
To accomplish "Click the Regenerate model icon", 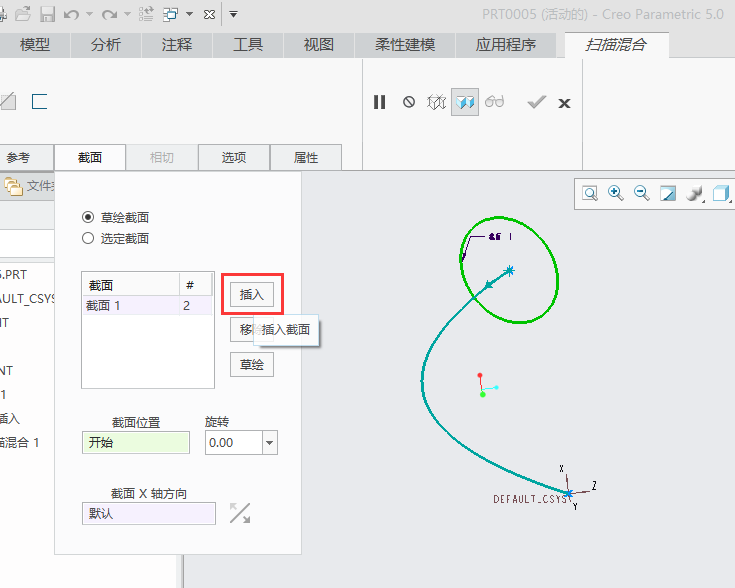I will tap(146, 15).
